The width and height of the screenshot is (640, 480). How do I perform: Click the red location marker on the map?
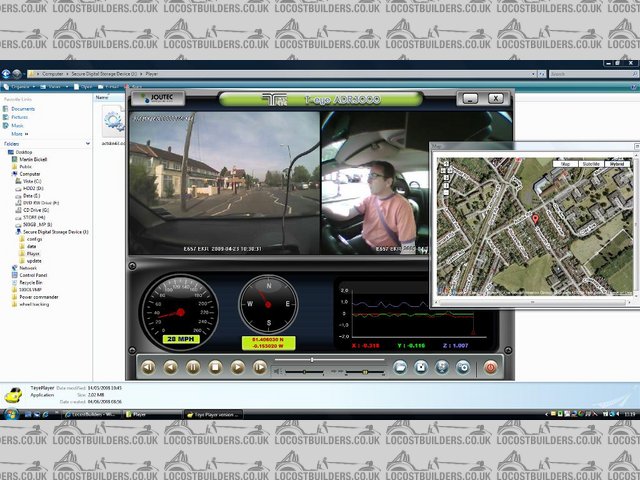point(534,218)
